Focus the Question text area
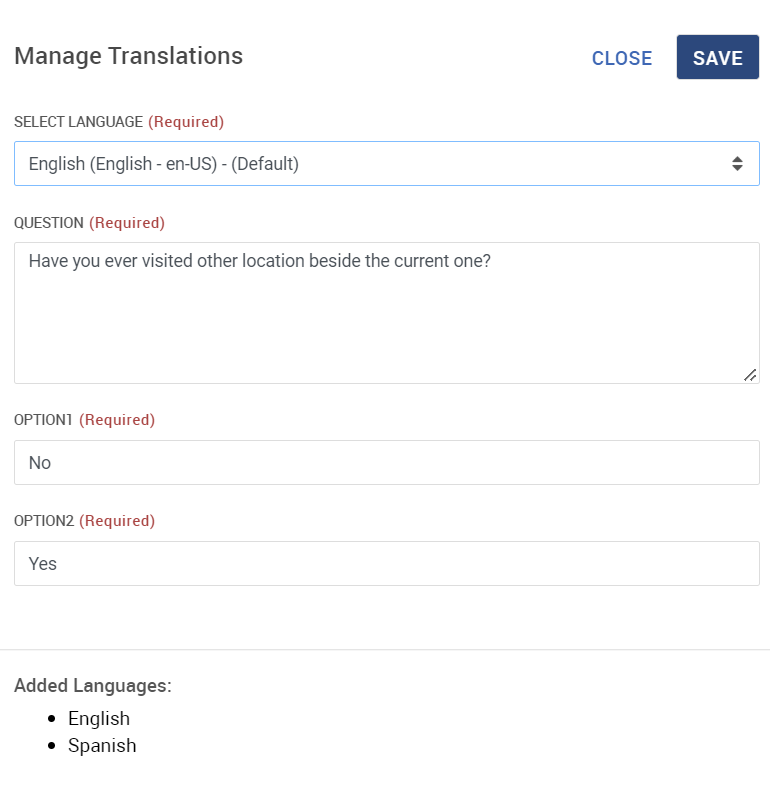The height and width of the screenshot is (788, 770). click(387, 313)
